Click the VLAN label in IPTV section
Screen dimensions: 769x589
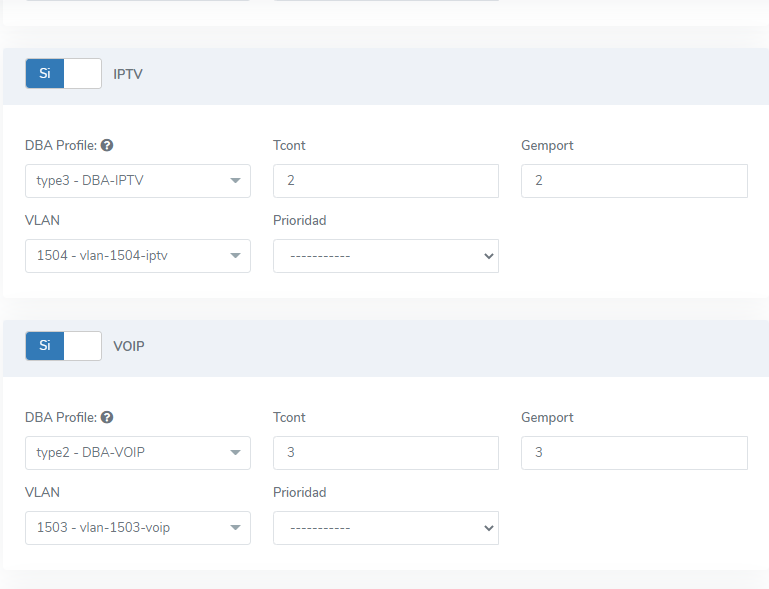pyautogui.click(x=42, y=220)
